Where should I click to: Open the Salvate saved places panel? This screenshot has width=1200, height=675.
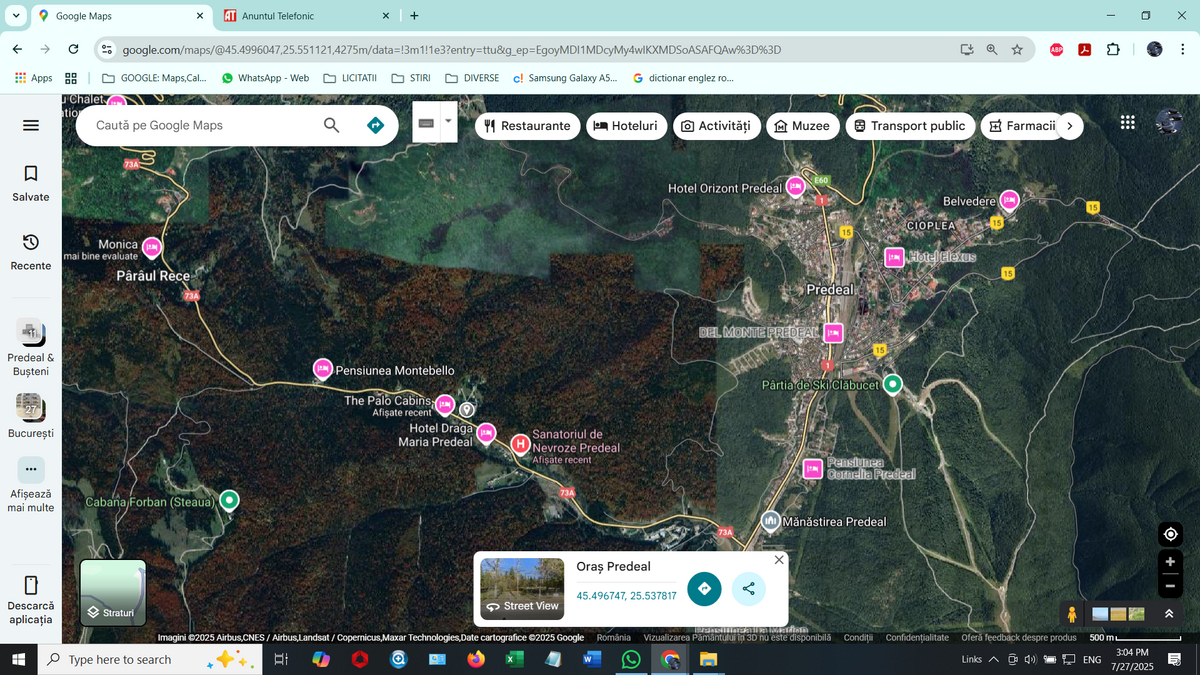[31, 184]
